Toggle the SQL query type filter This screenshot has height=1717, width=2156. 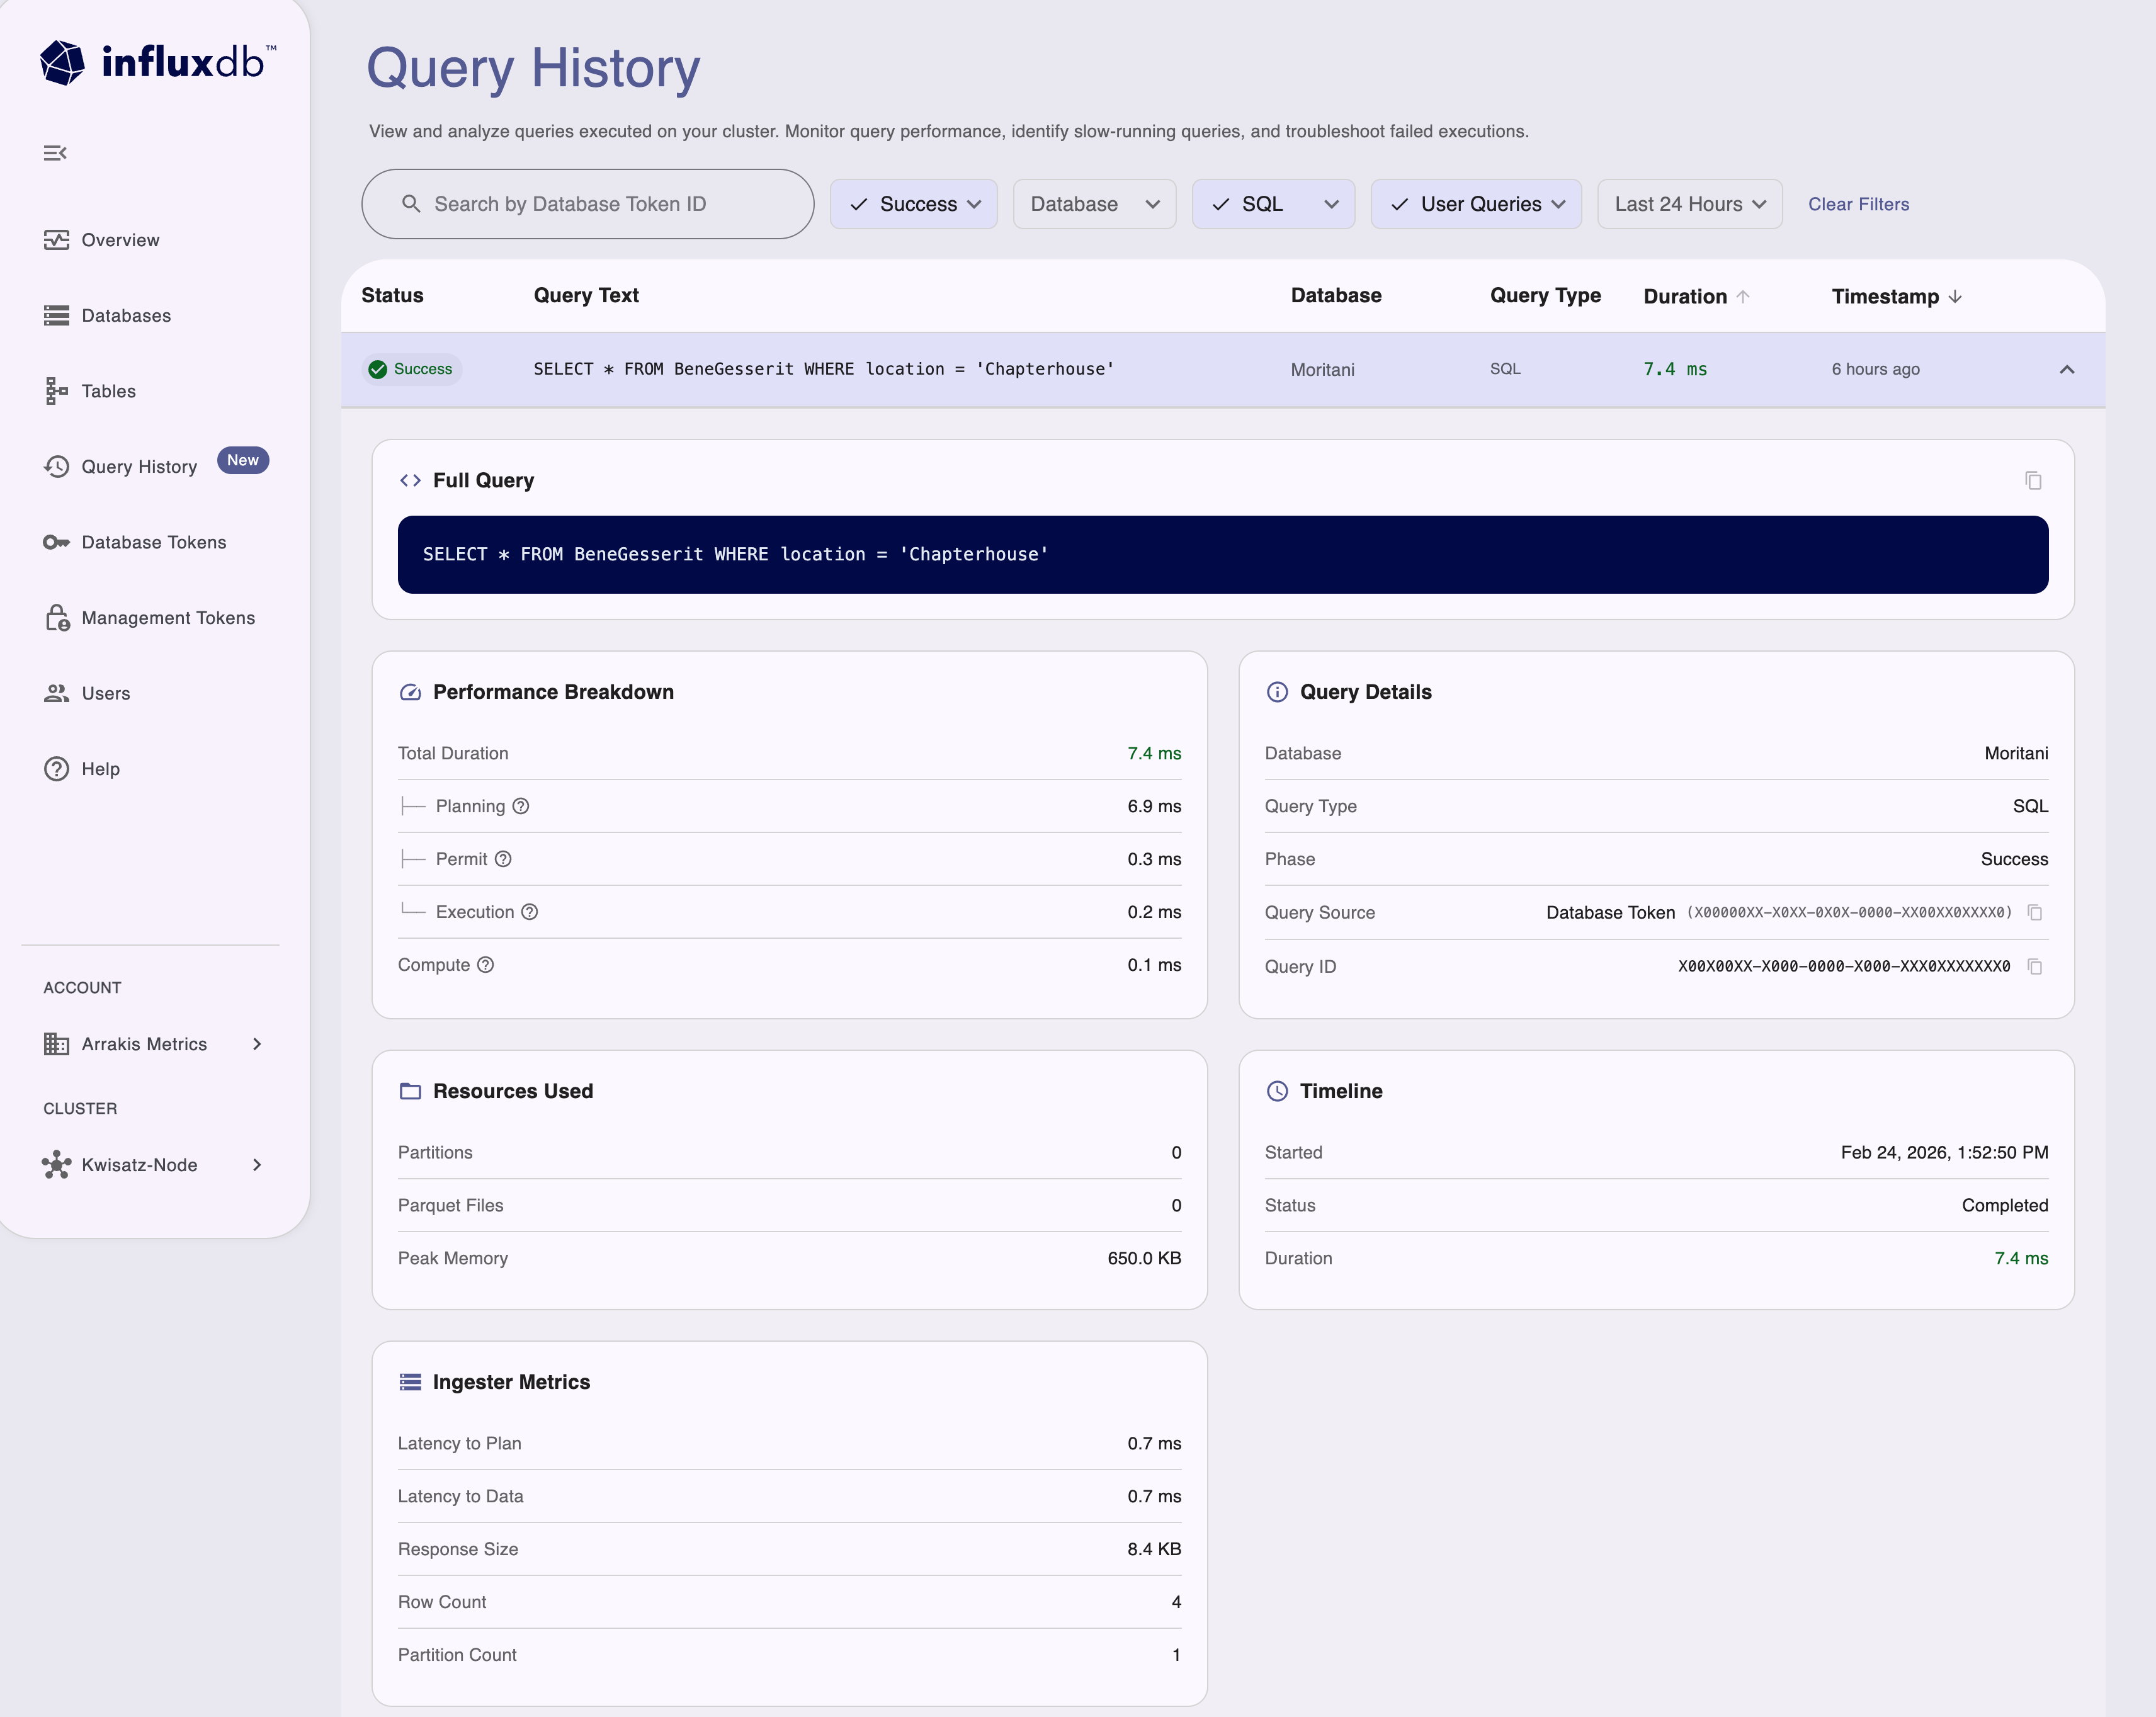coord(1221,204)
